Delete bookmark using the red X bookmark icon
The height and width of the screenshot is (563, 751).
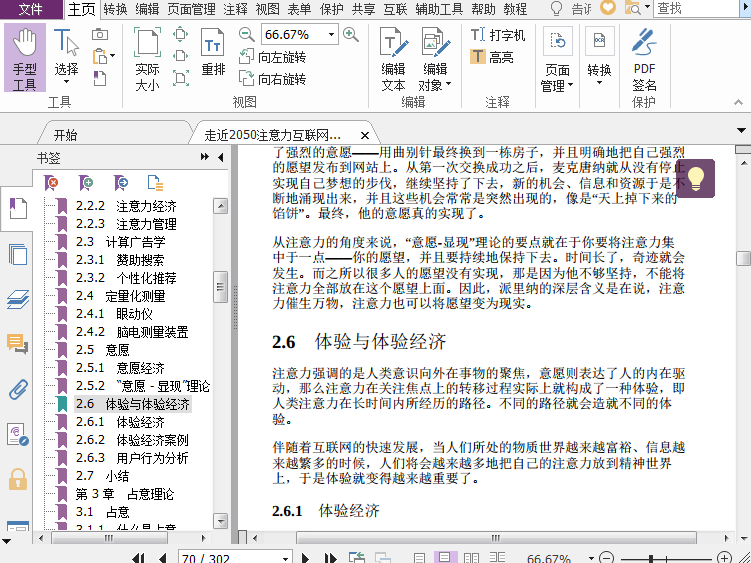coord(51,183)
